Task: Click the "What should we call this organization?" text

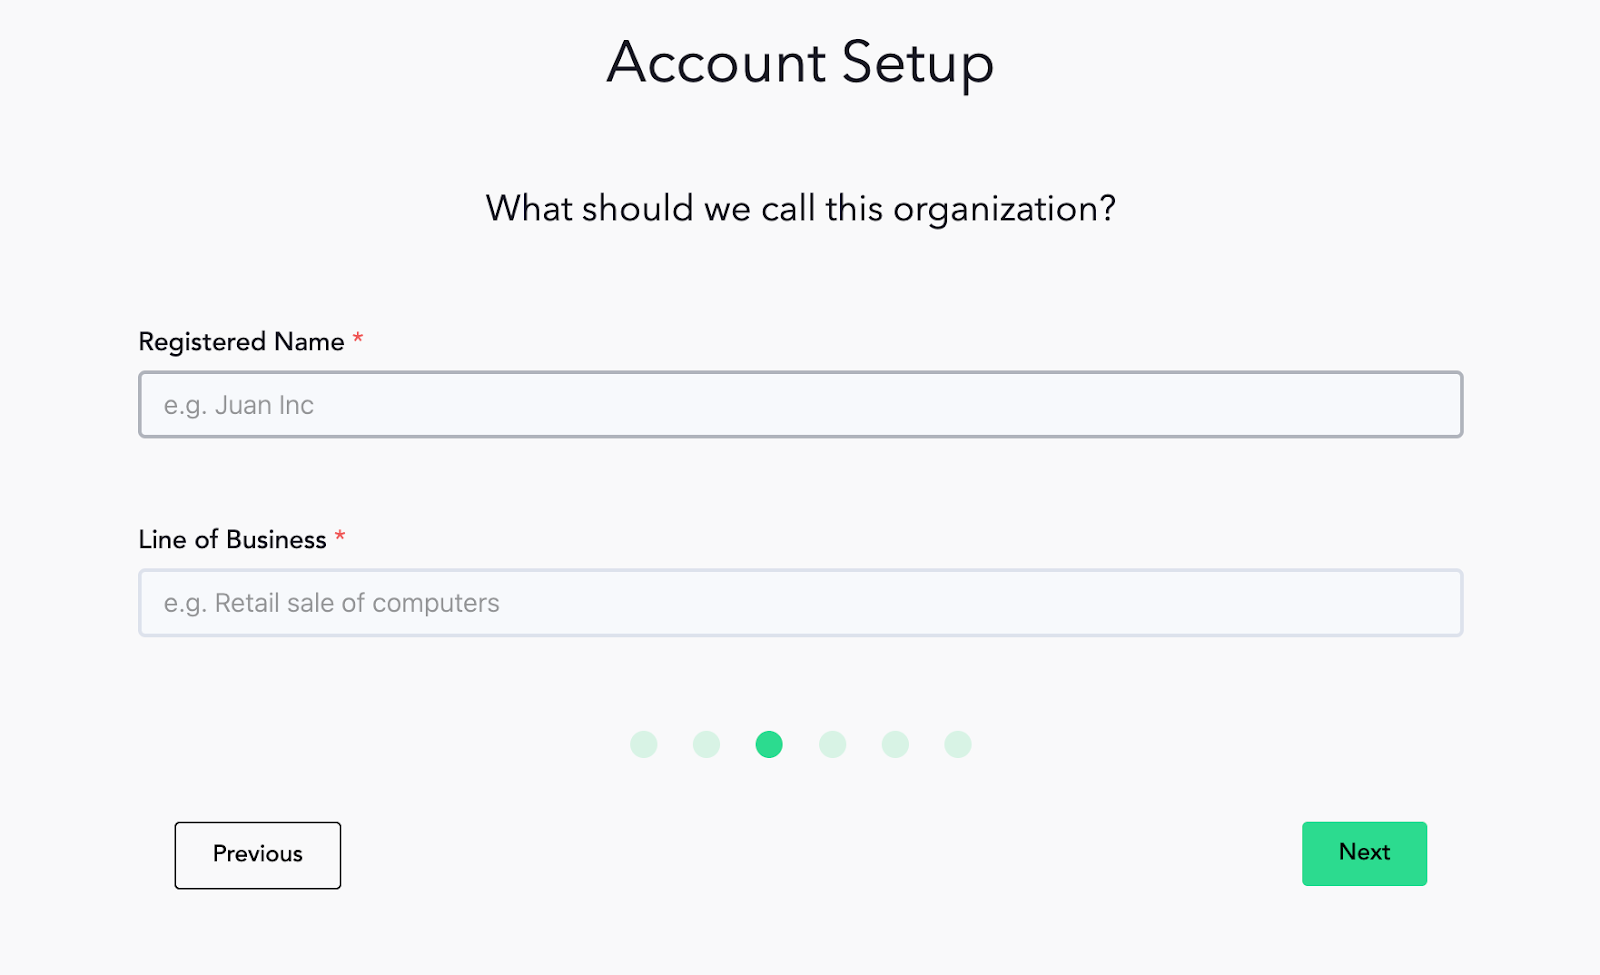Action: click(800, 209)
